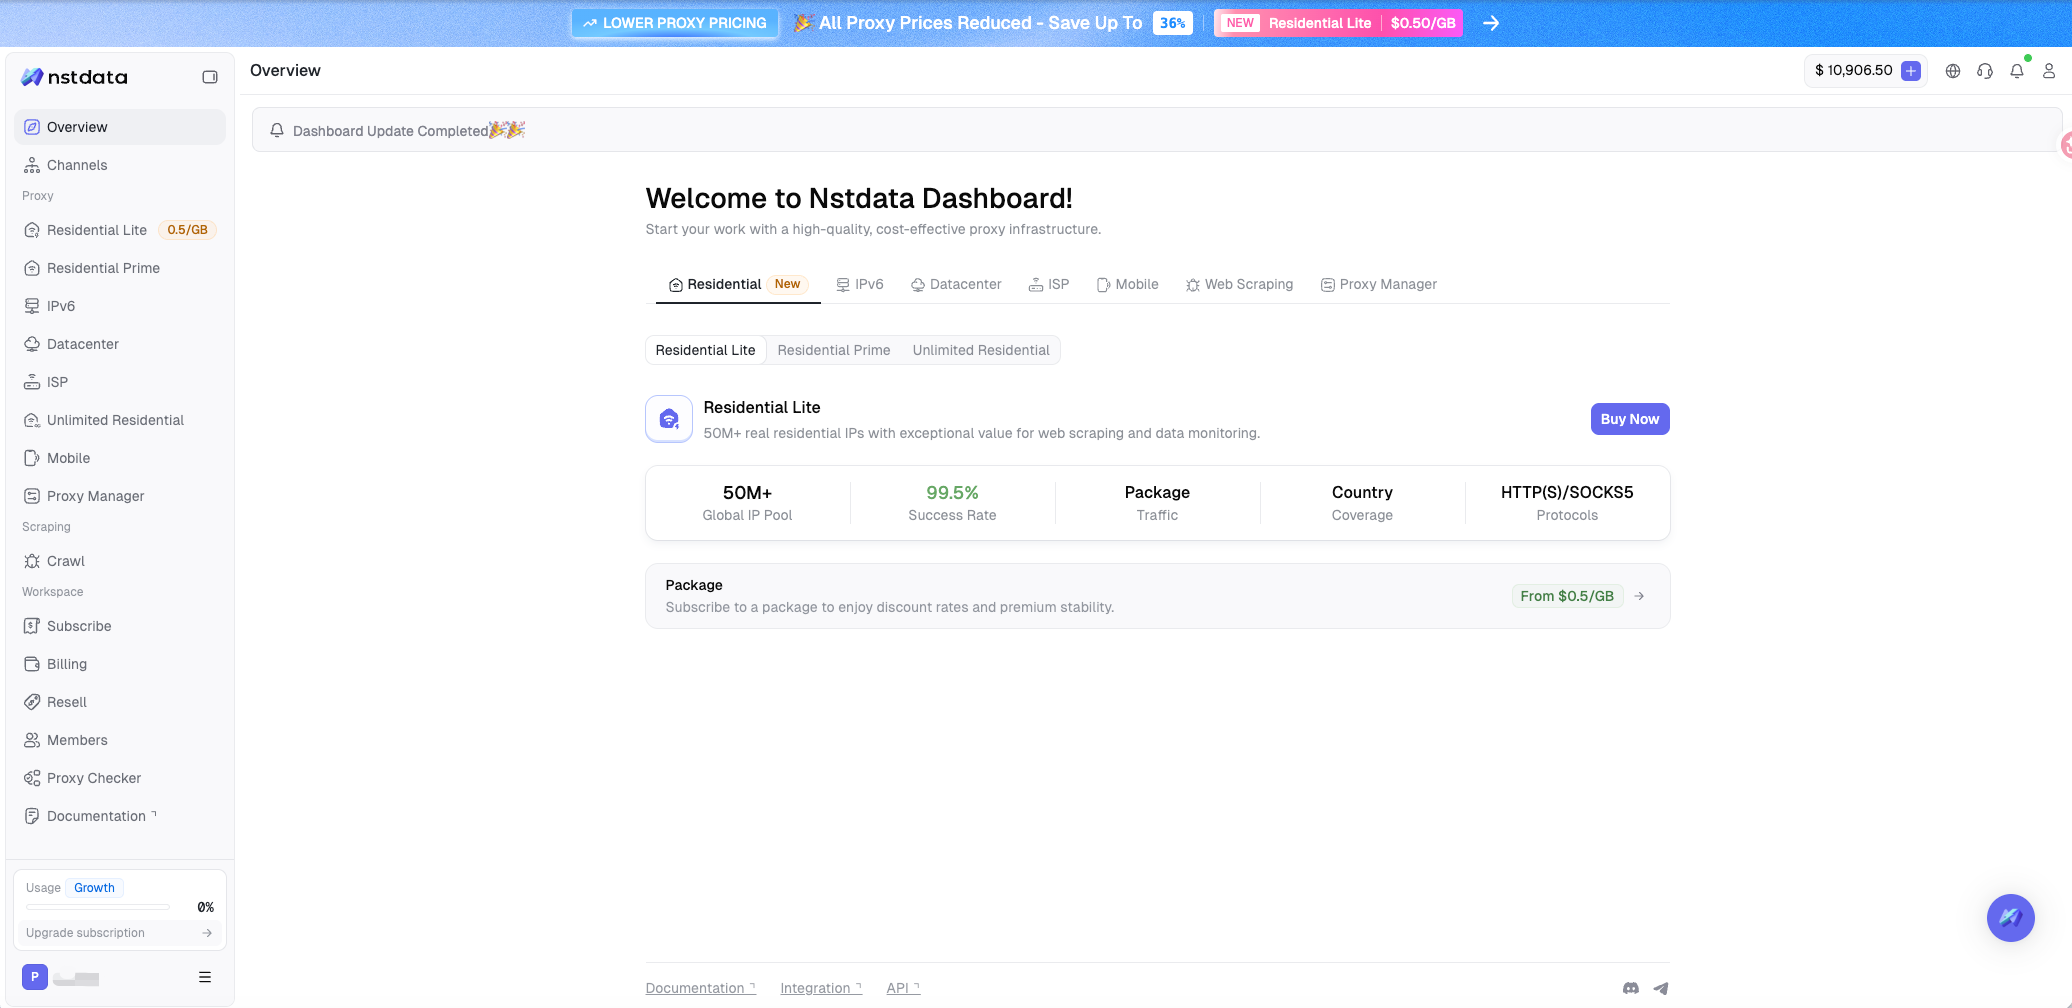Open Overview in the sidebar

click(120, 127)
